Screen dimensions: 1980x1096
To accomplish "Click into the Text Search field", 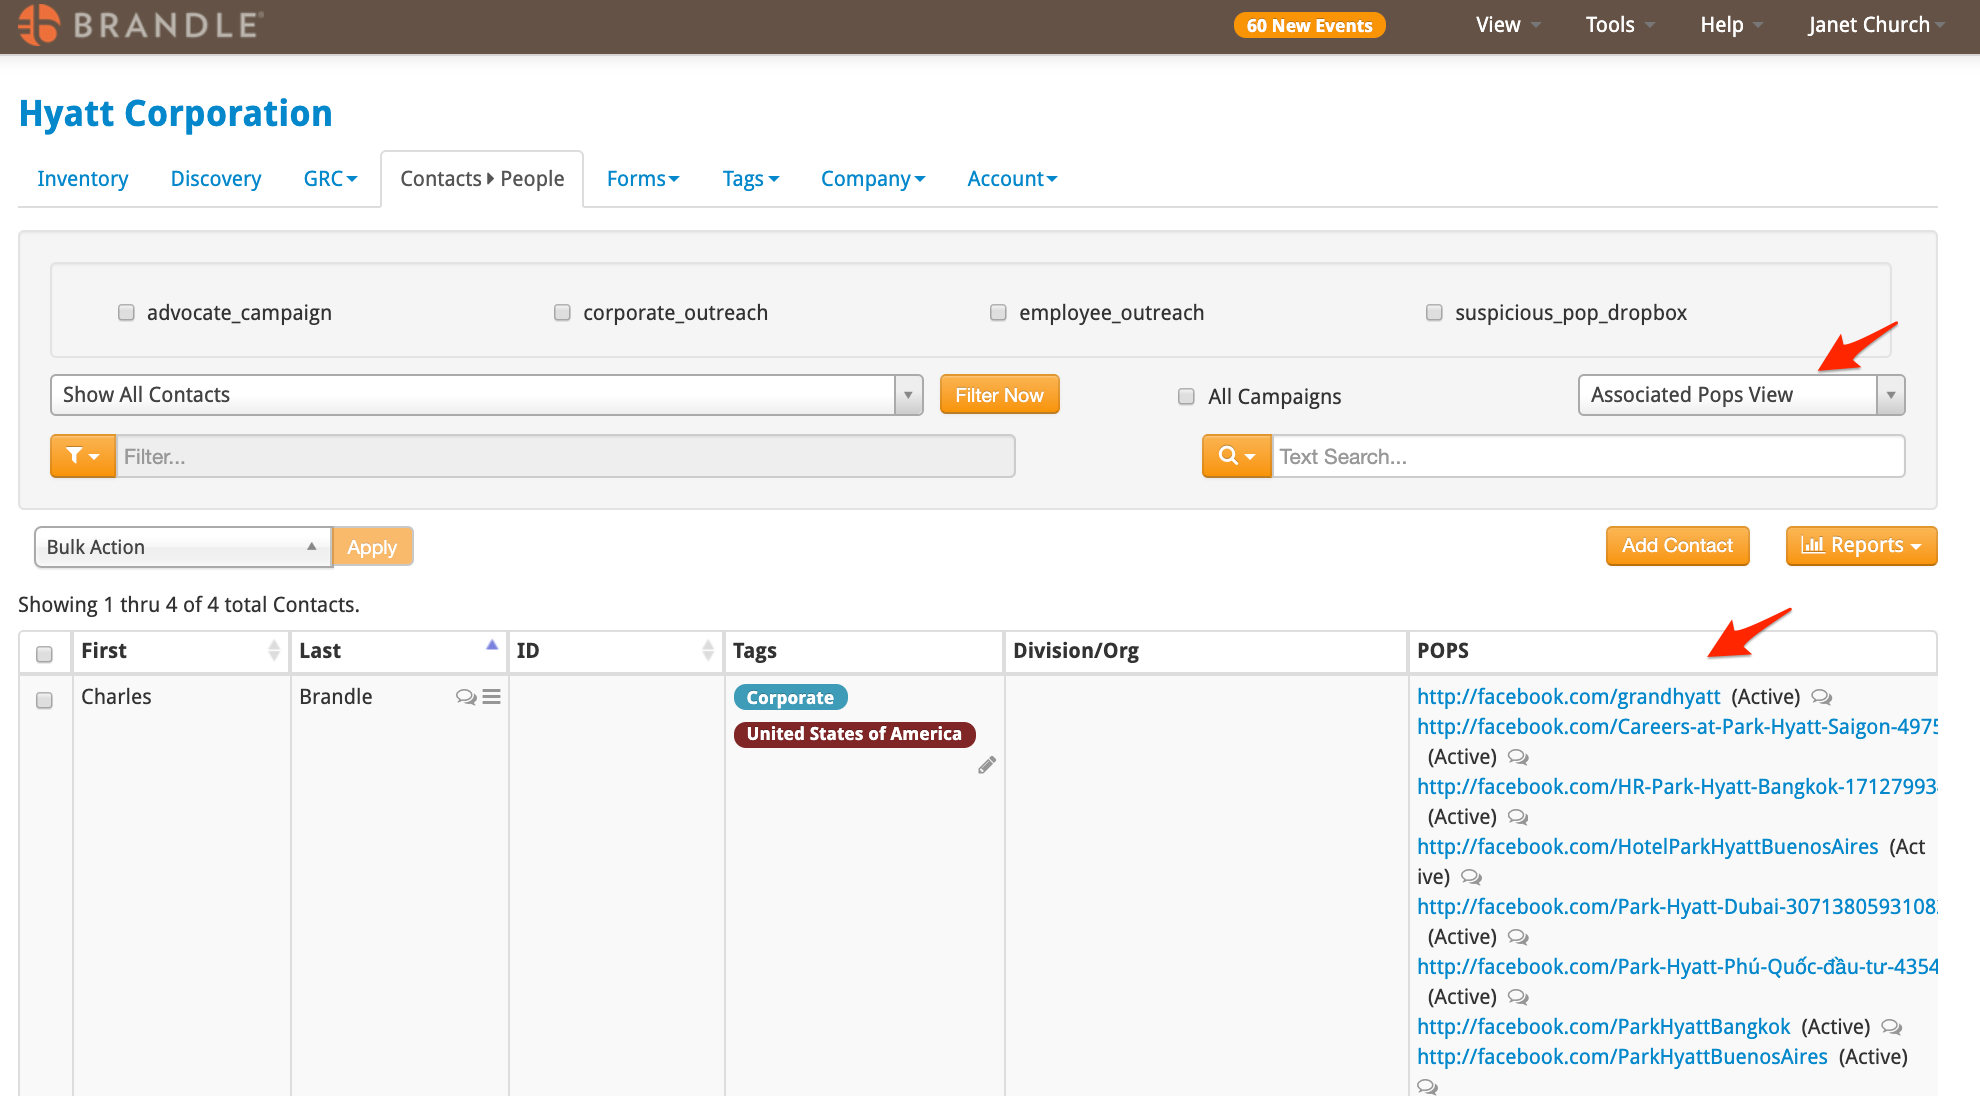I will coord(1588,456).
